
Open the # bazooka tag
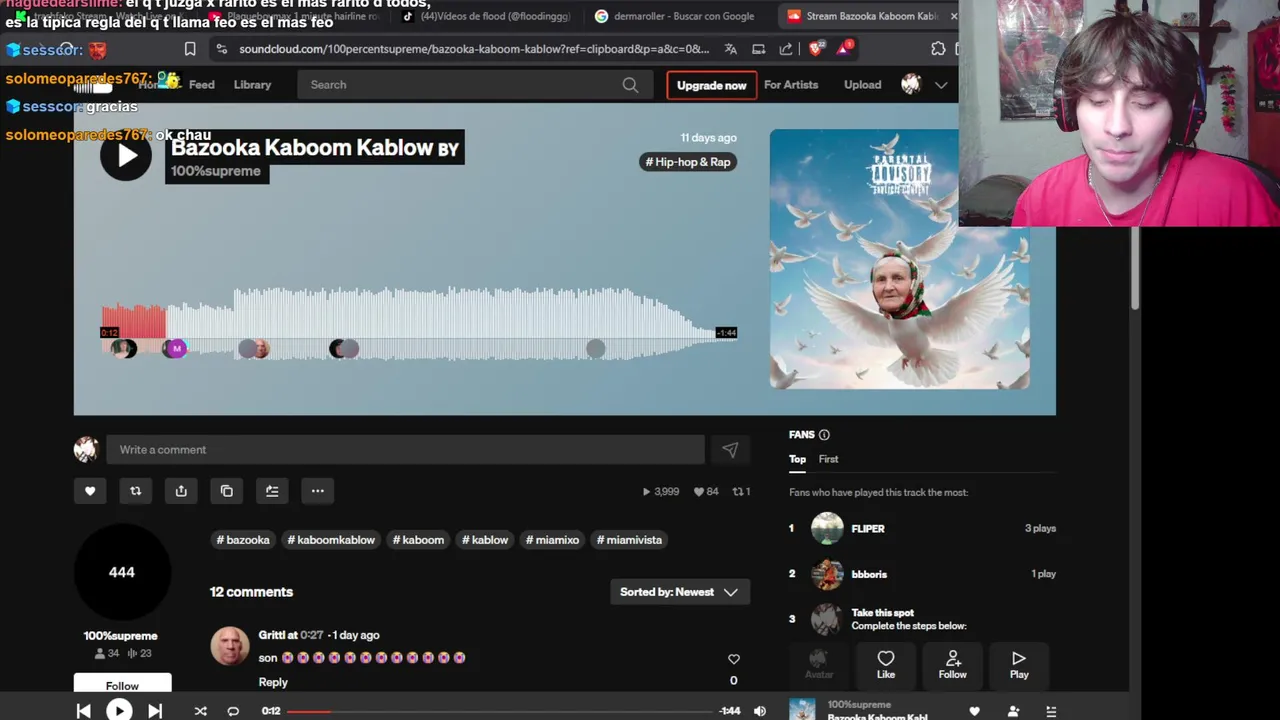click(243, 540)
